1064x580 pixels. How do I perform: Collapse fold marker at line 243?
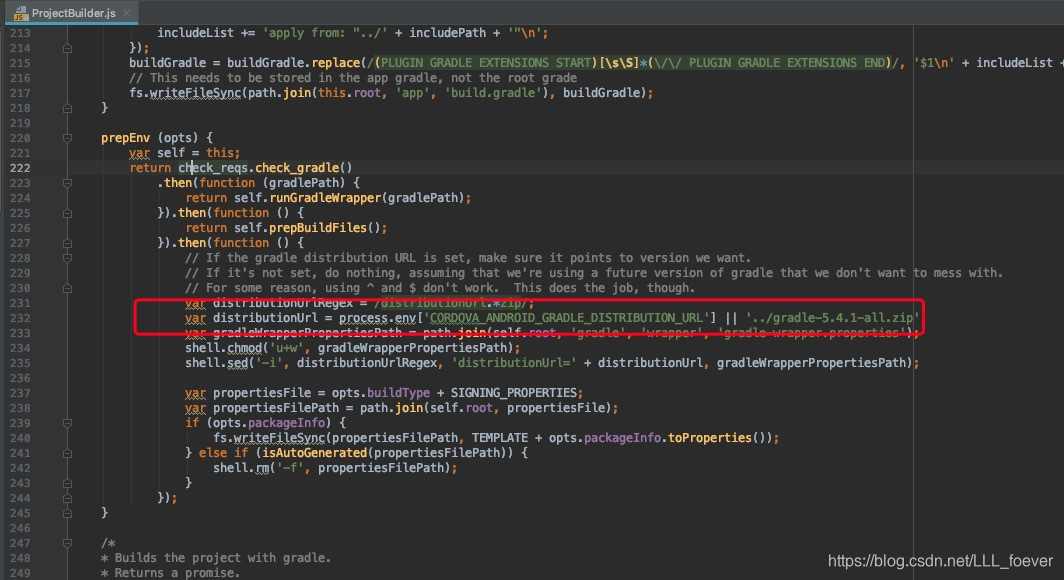tap(67, 483)
